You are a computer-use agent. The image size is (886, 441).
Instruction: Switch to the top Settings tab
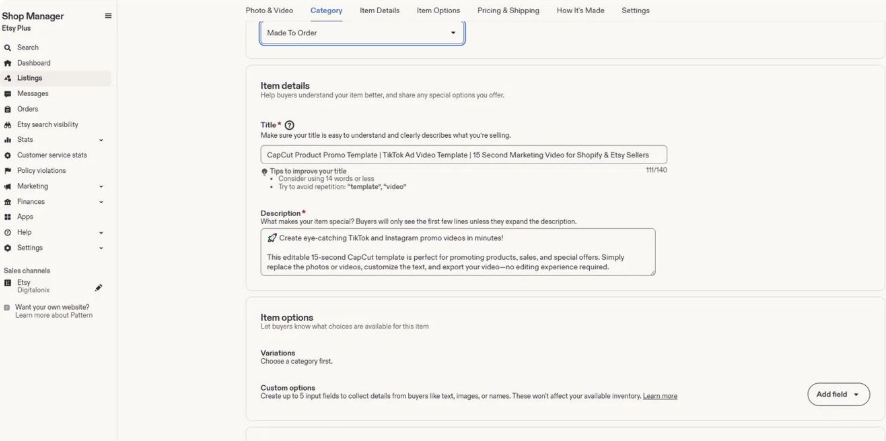636,10
